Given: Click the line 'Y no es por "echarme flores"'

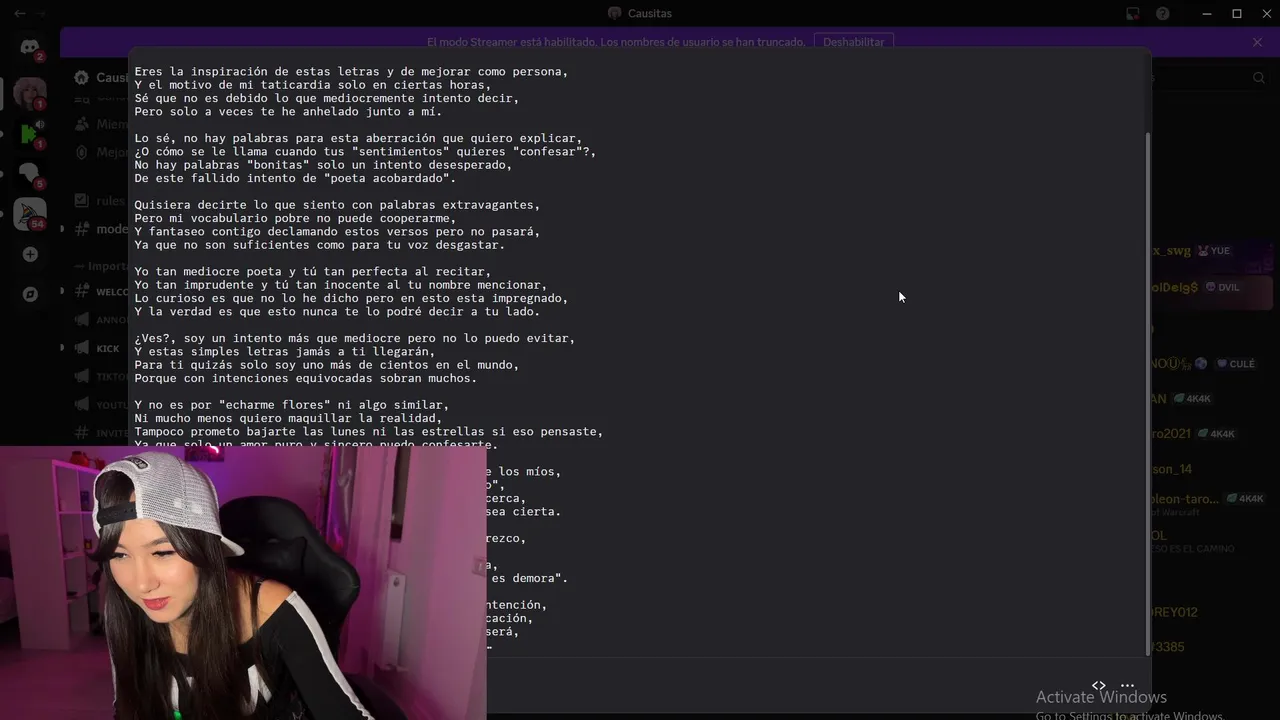Looking at the screenshot, I should [x=292, y=405].
